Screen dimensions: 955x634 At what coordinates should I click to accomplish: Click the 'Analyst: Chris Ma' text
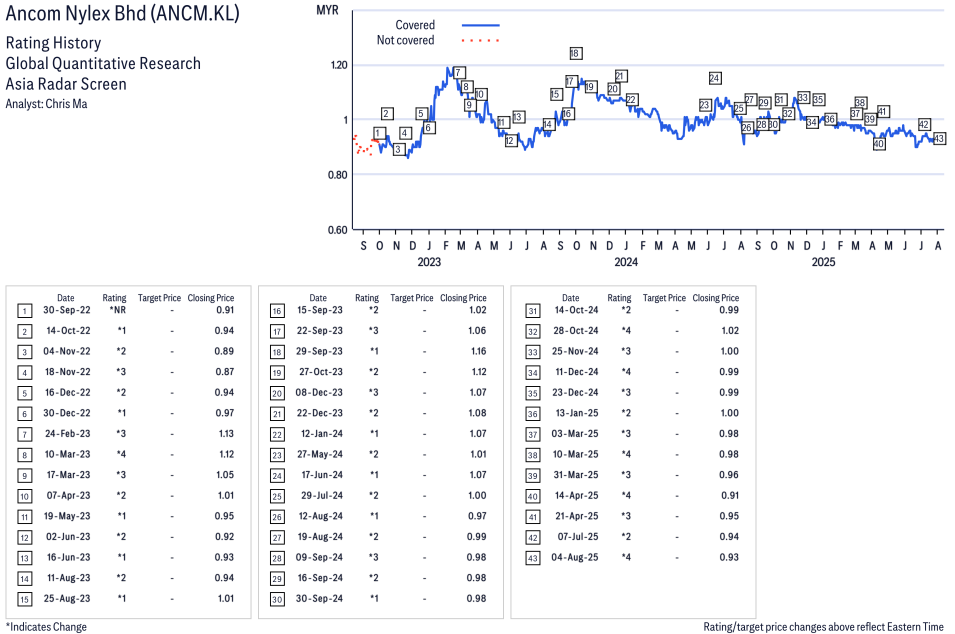[x=46, y=104]
